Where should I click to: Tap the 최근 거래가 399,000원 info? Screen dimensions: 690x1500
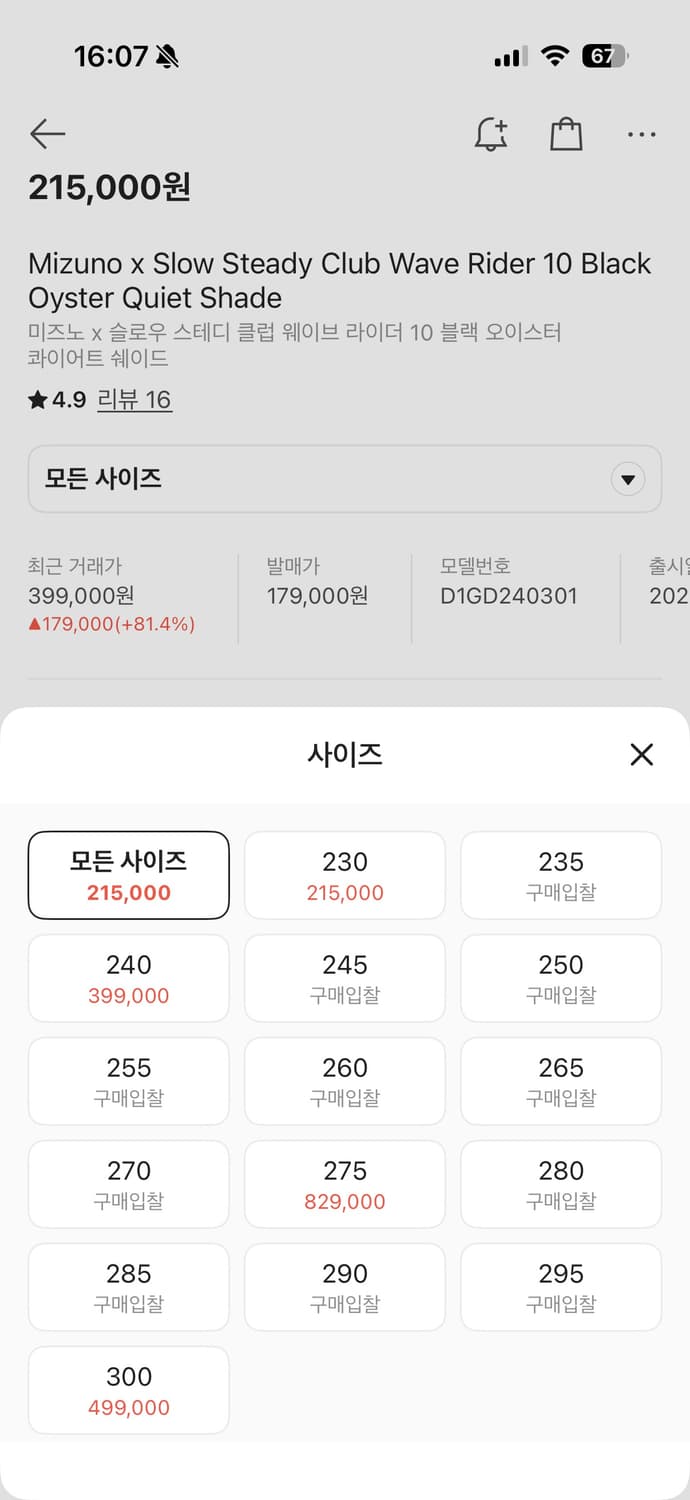click(x=81, y=596)
